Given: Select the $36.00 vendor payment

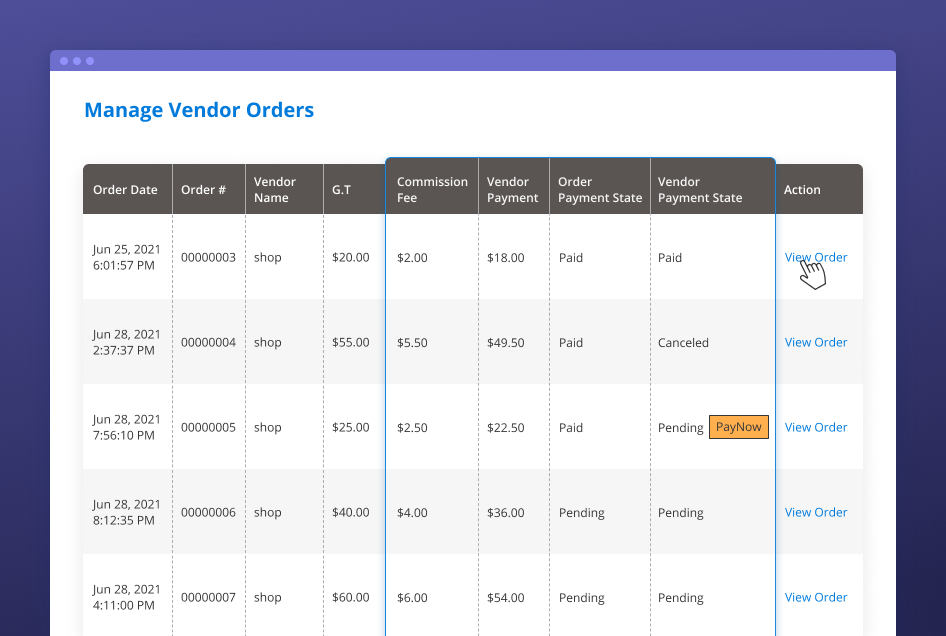Looking at the screenshot, I should (x=506, y=513).
